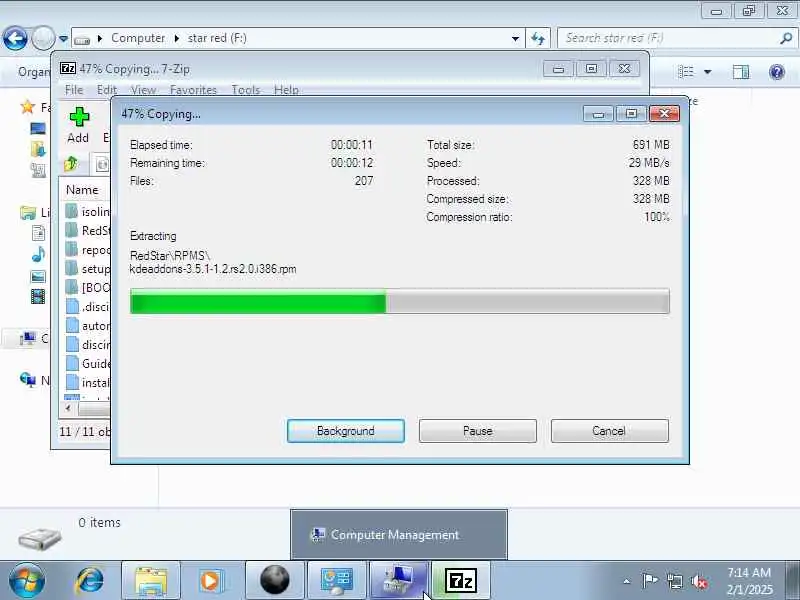800x600 pixels.
Task: Open the Start menu orb
Action: (27, 581)
